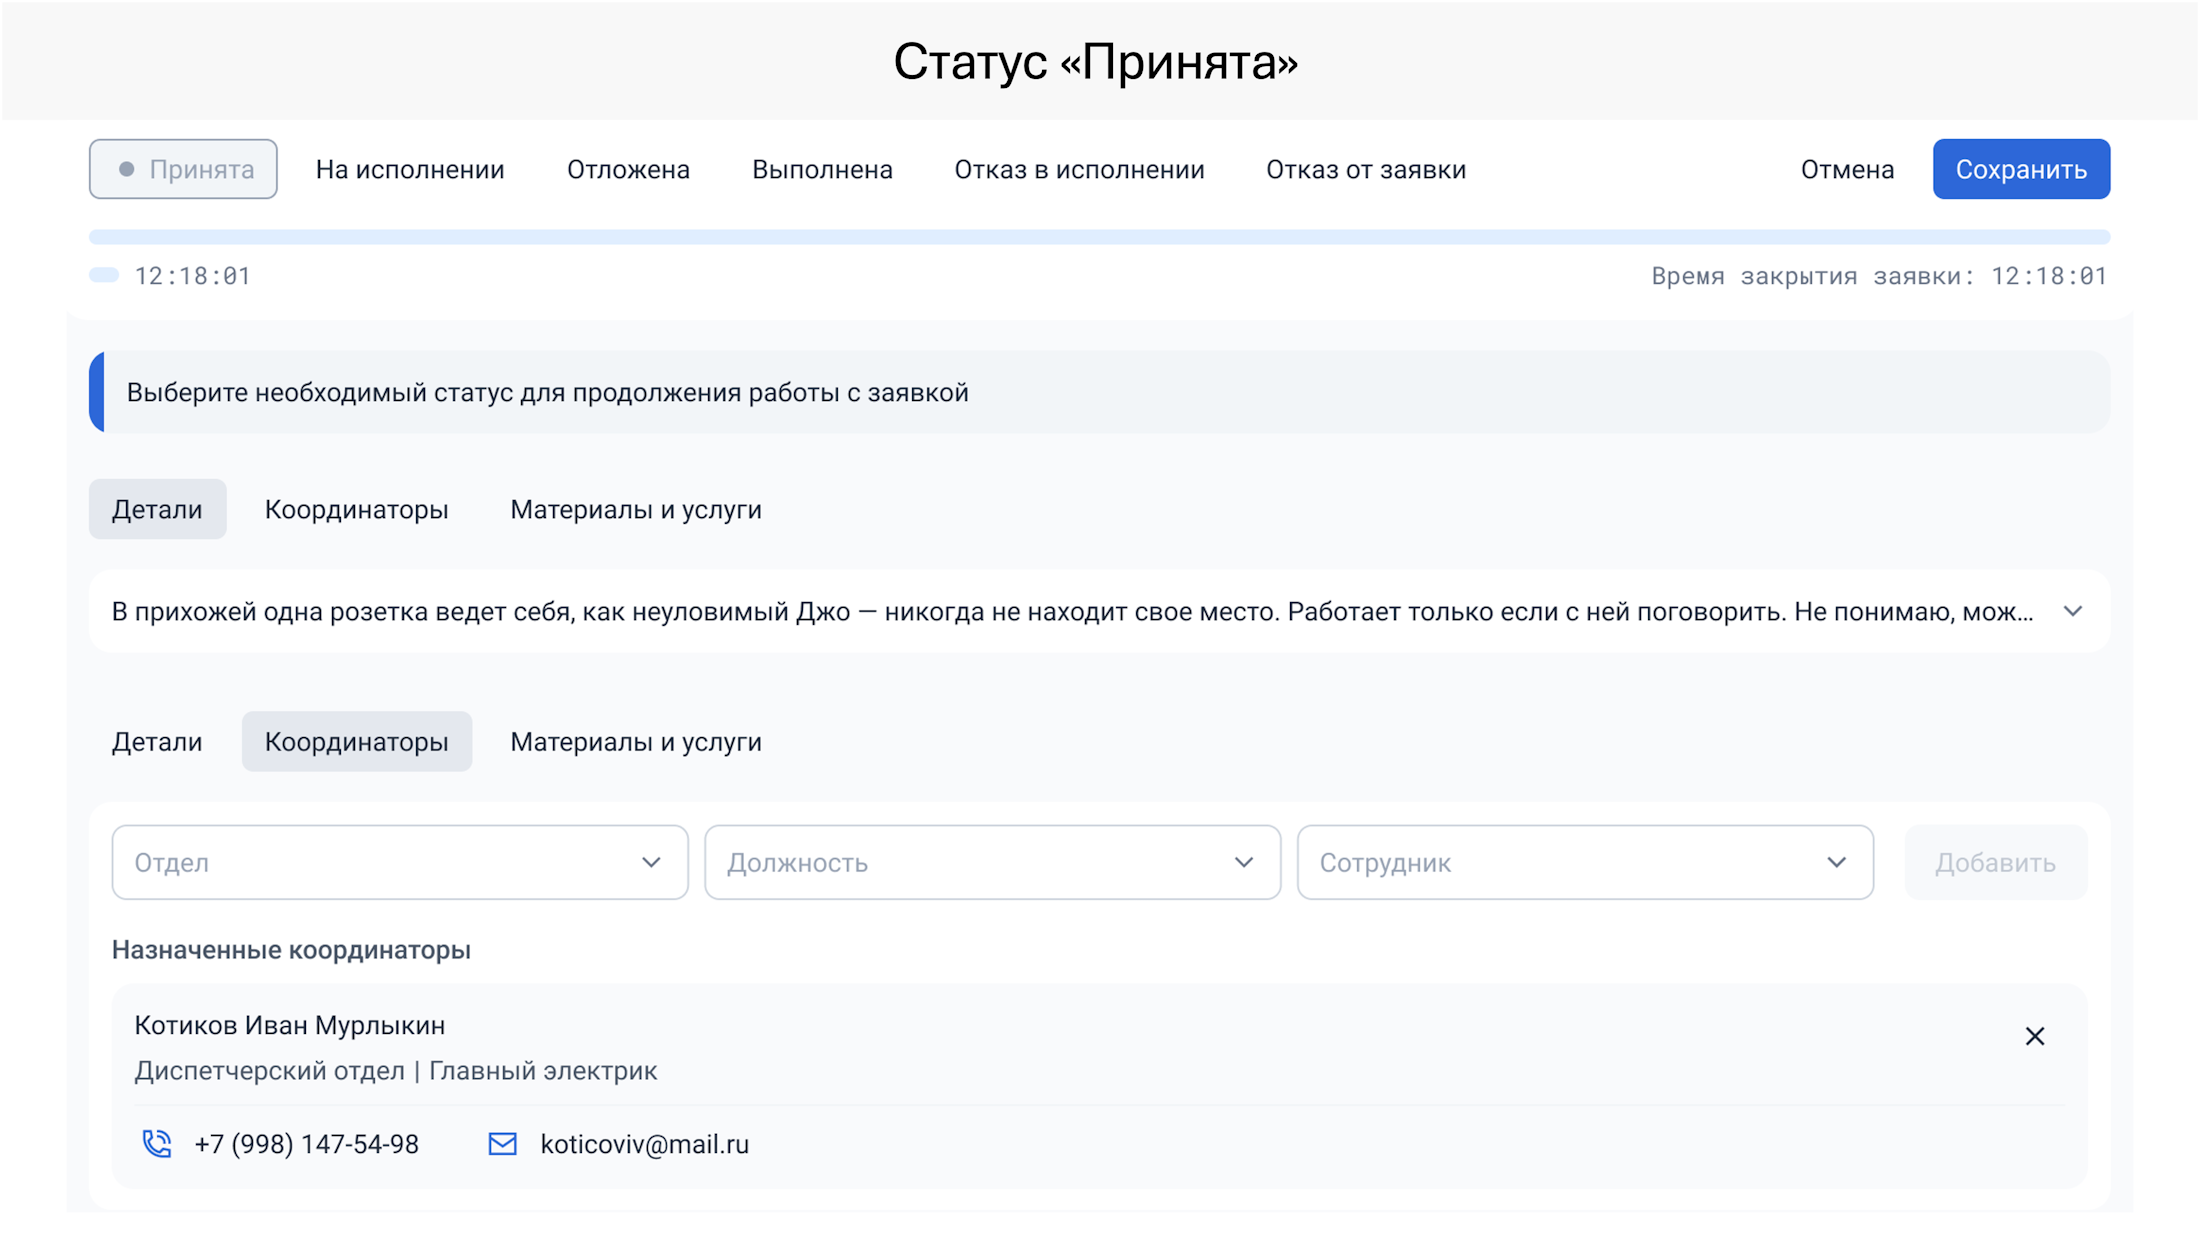Click the envelope email icon

(x=502, y=1143)
